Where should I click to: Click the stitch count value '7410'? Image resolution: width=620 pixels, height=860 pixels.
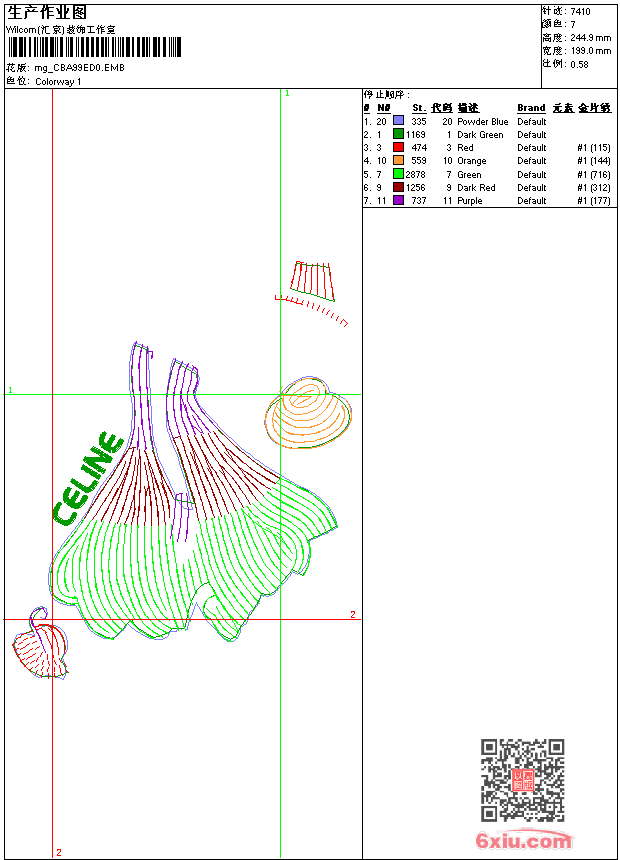[580, 12]
